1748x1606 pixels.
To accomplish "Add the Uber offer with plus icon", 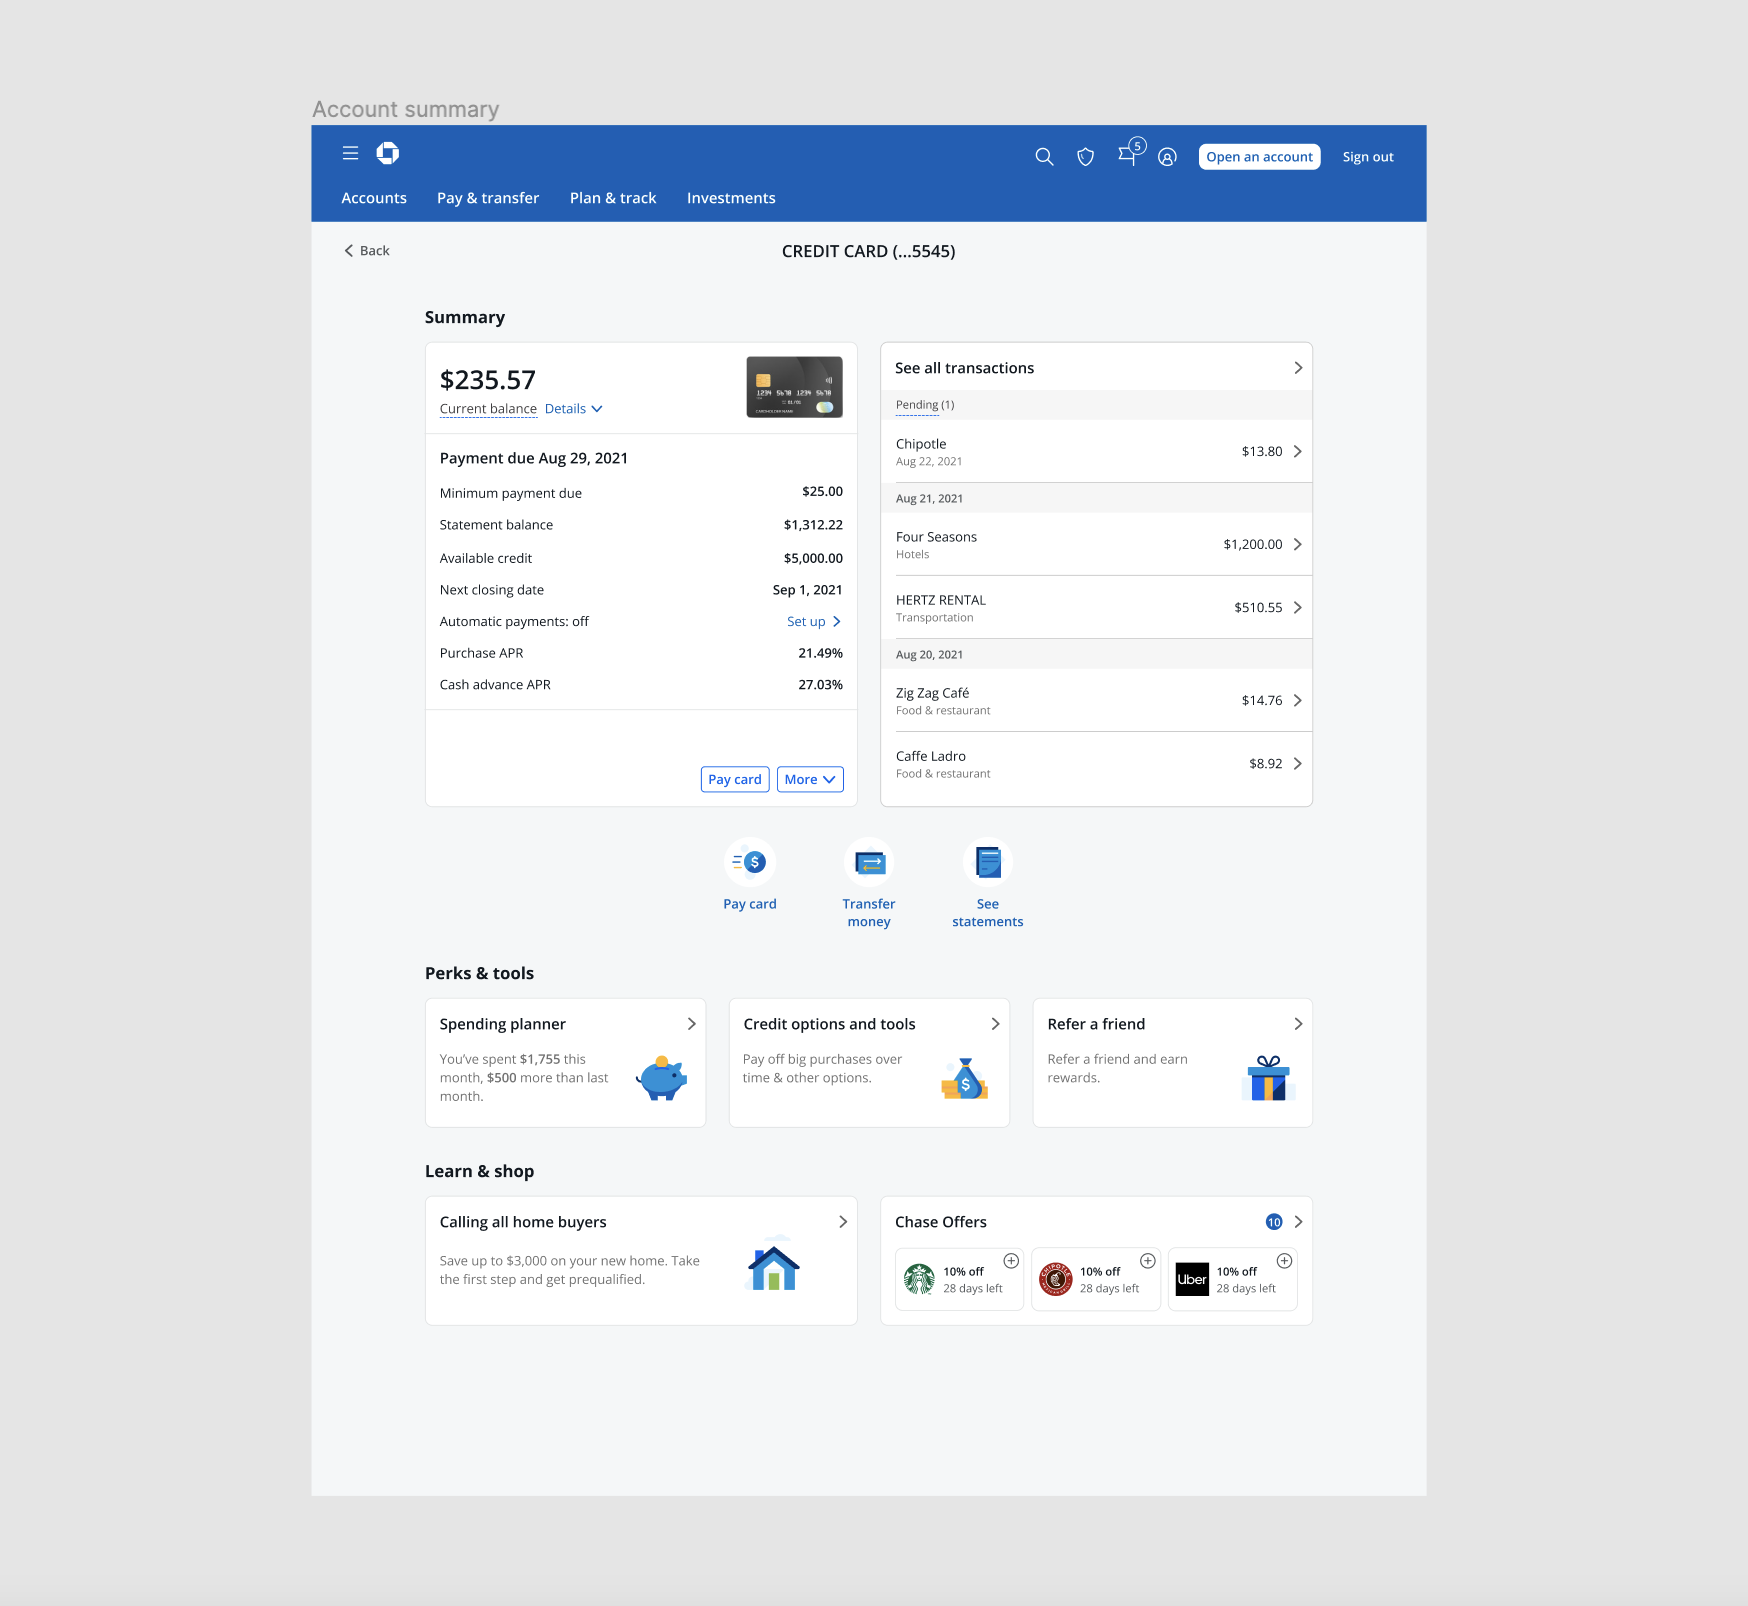I will click(1284, 1261).
